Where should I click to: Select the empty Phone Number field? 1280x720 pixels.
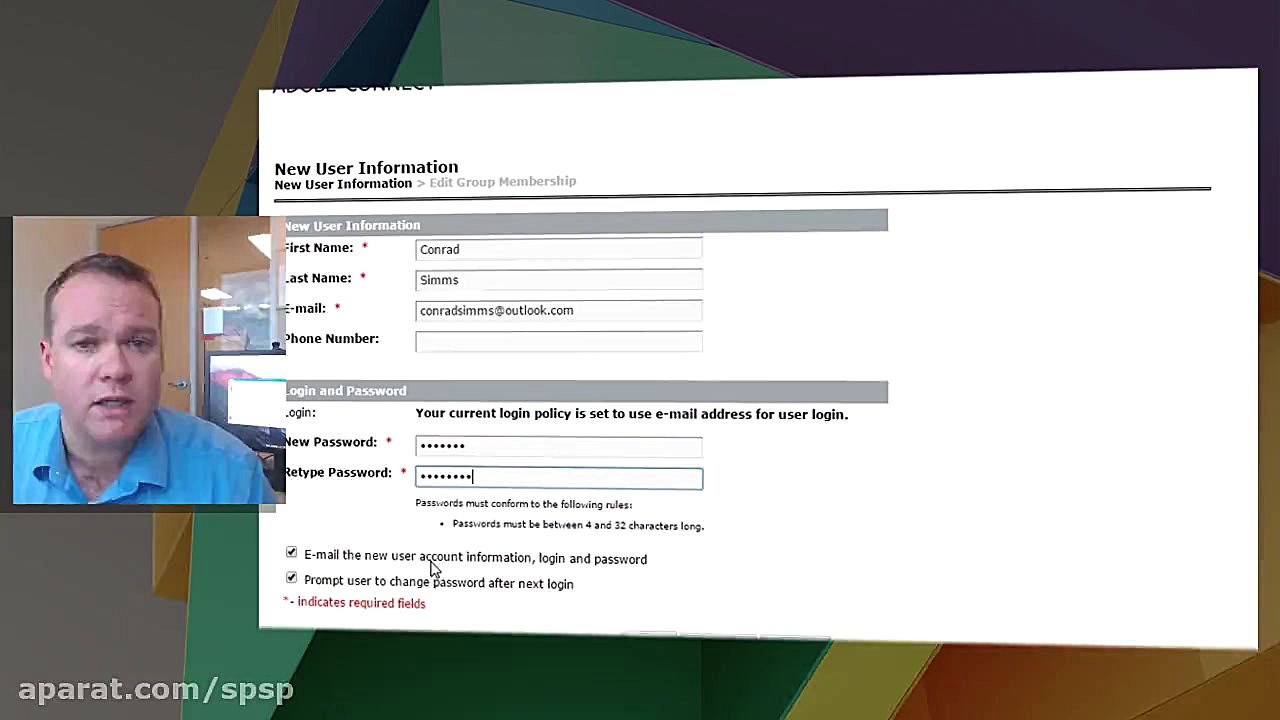[558, 341]
